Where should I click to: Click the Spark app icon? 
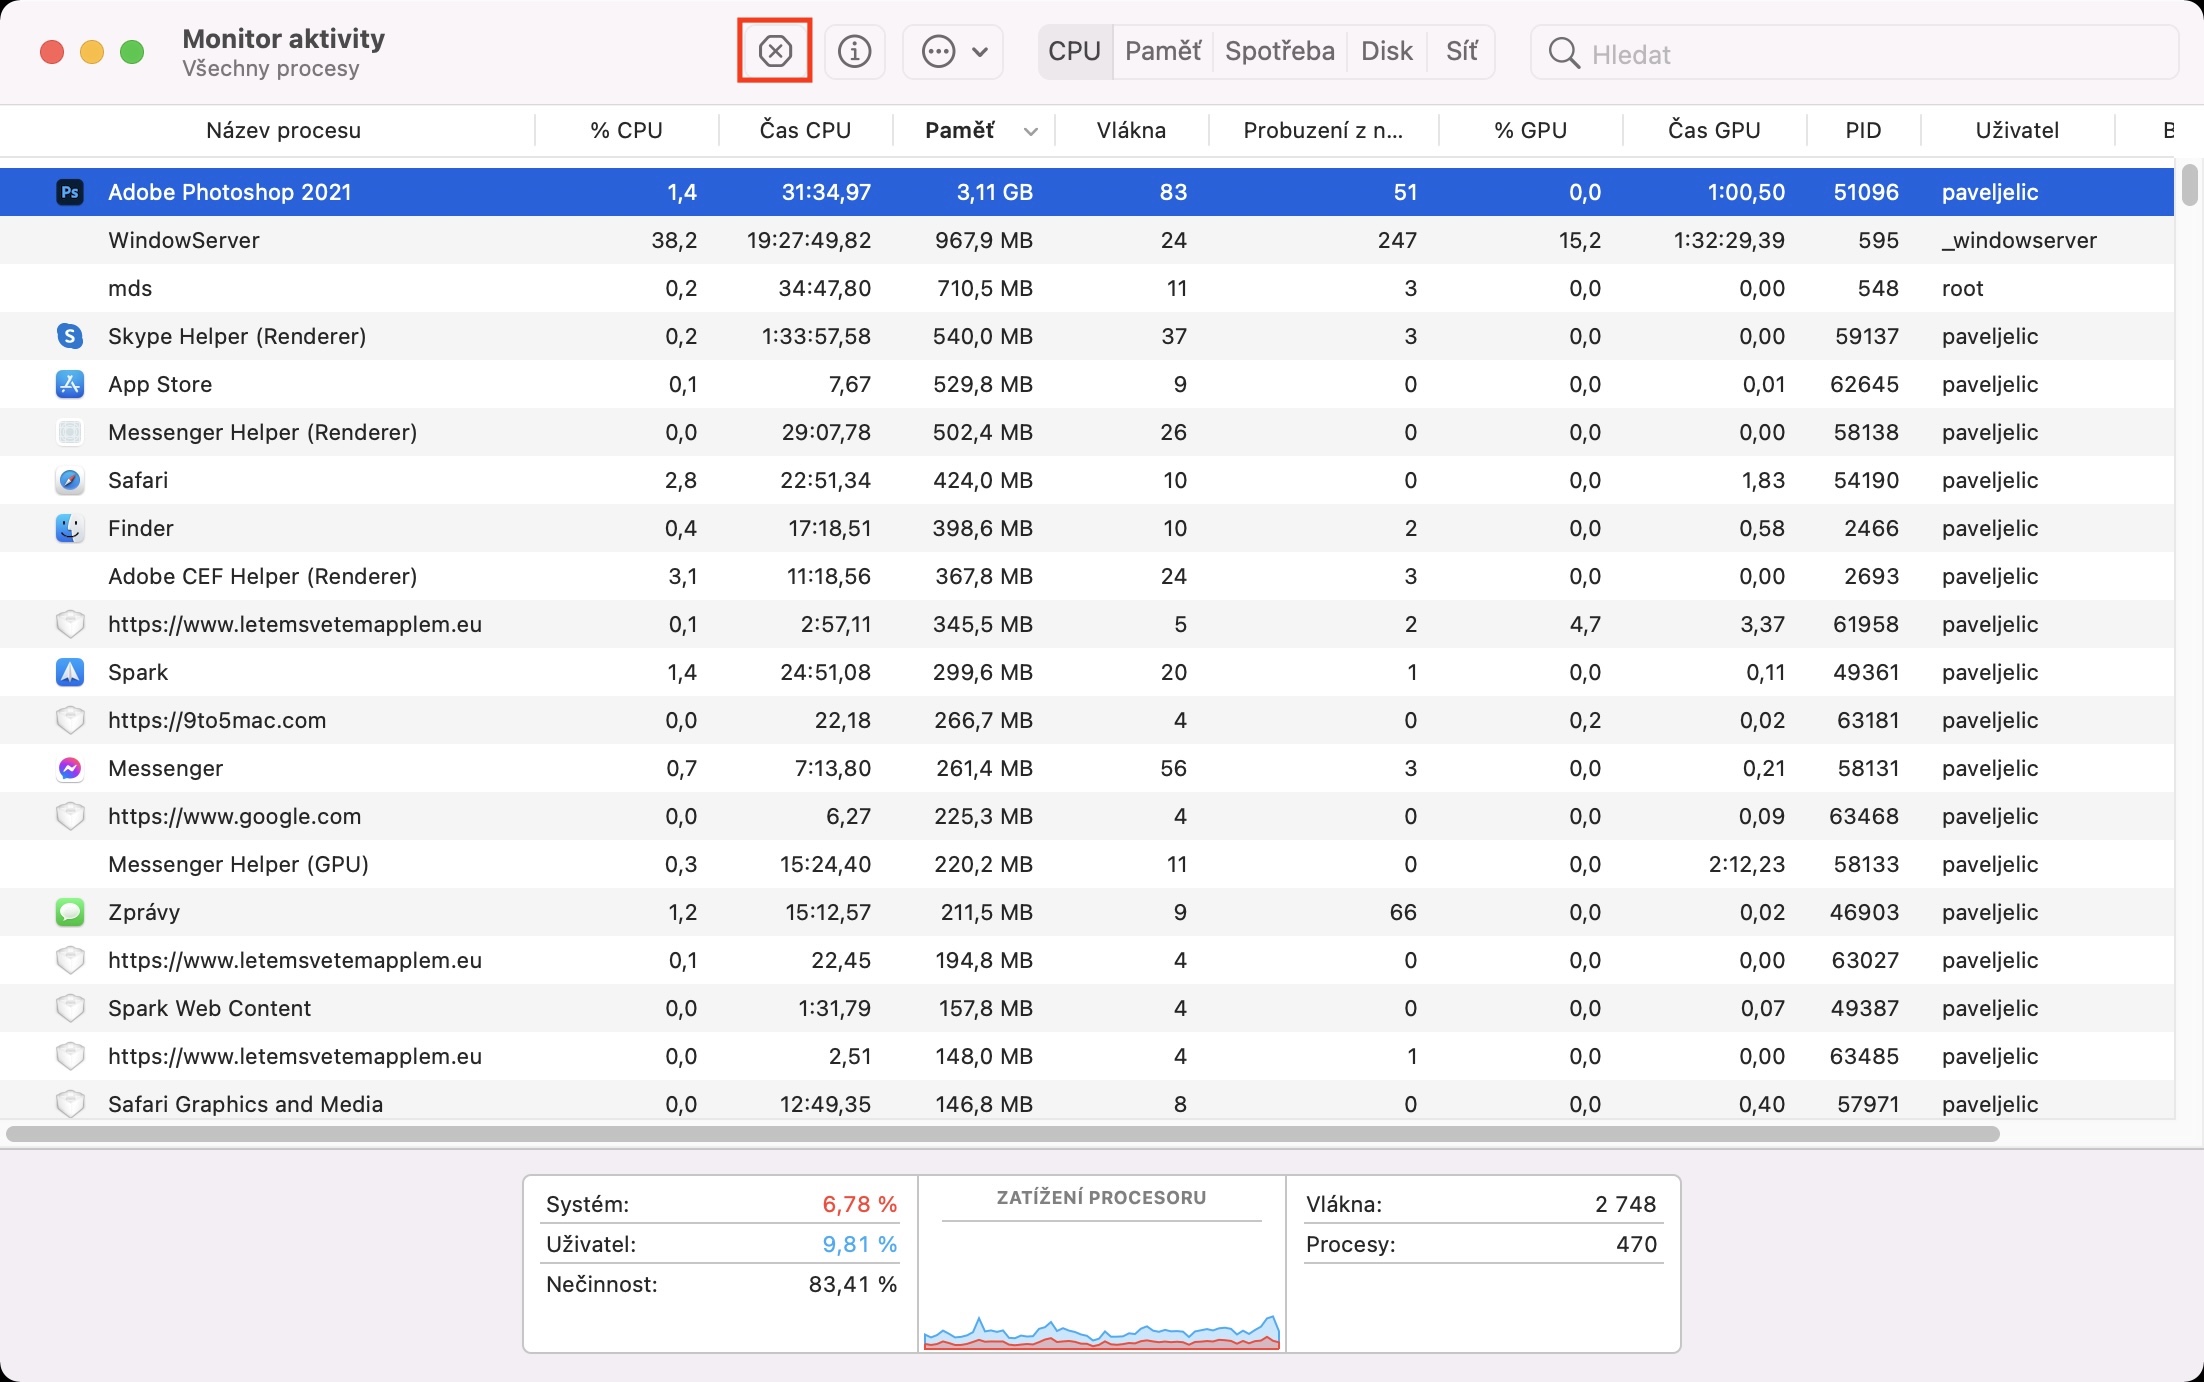click(x=69, y=672)
